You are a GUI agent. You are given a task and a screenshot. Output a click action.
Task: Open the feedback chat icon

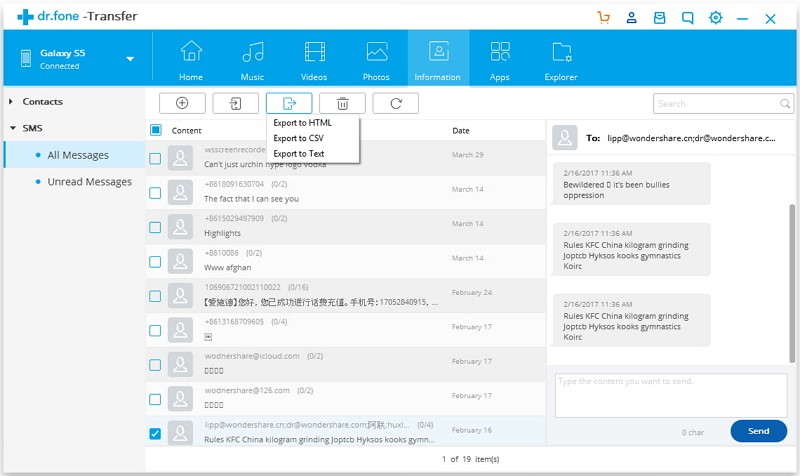pos(687,18)
